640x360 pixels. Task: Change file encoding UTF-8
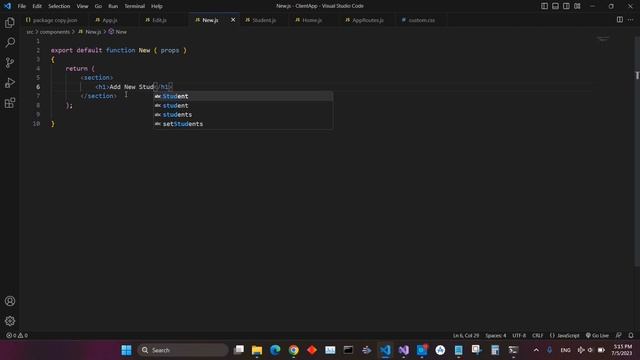(x=519, y=336)
